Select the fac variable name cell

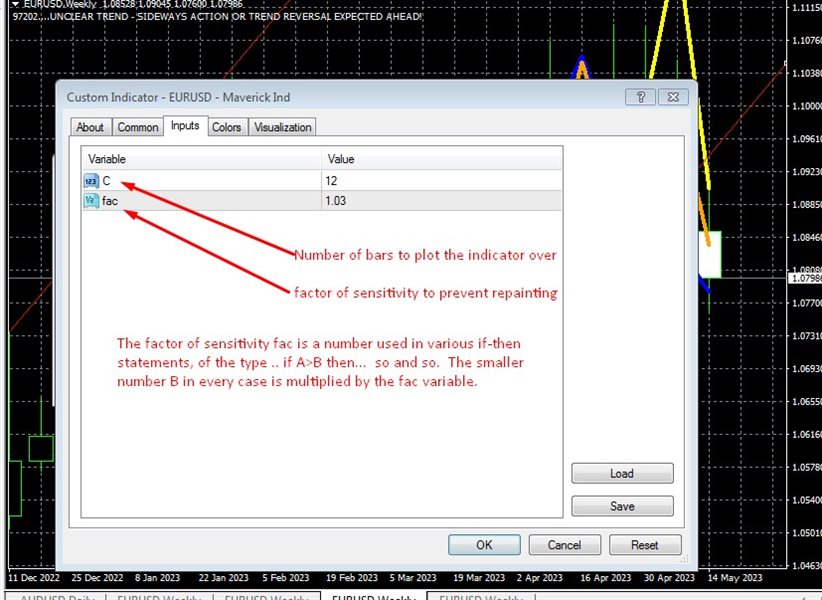[201, 201]
